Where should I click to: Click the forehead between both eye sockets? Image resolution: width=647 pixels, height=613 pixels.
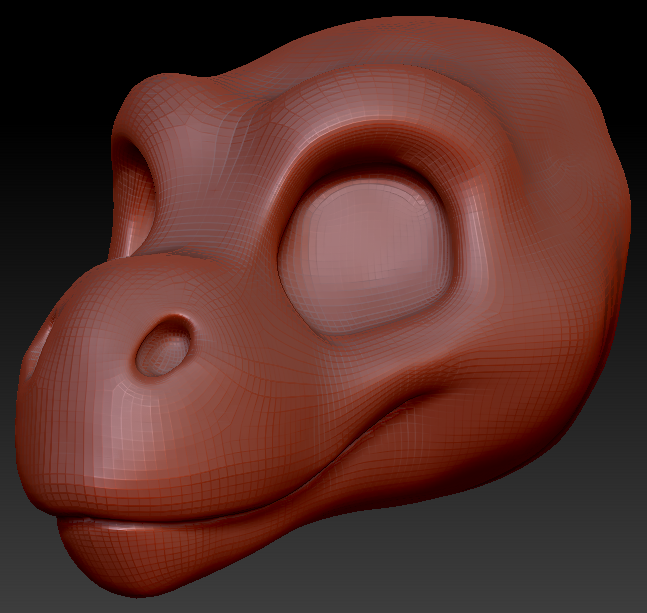pos(230,130)
